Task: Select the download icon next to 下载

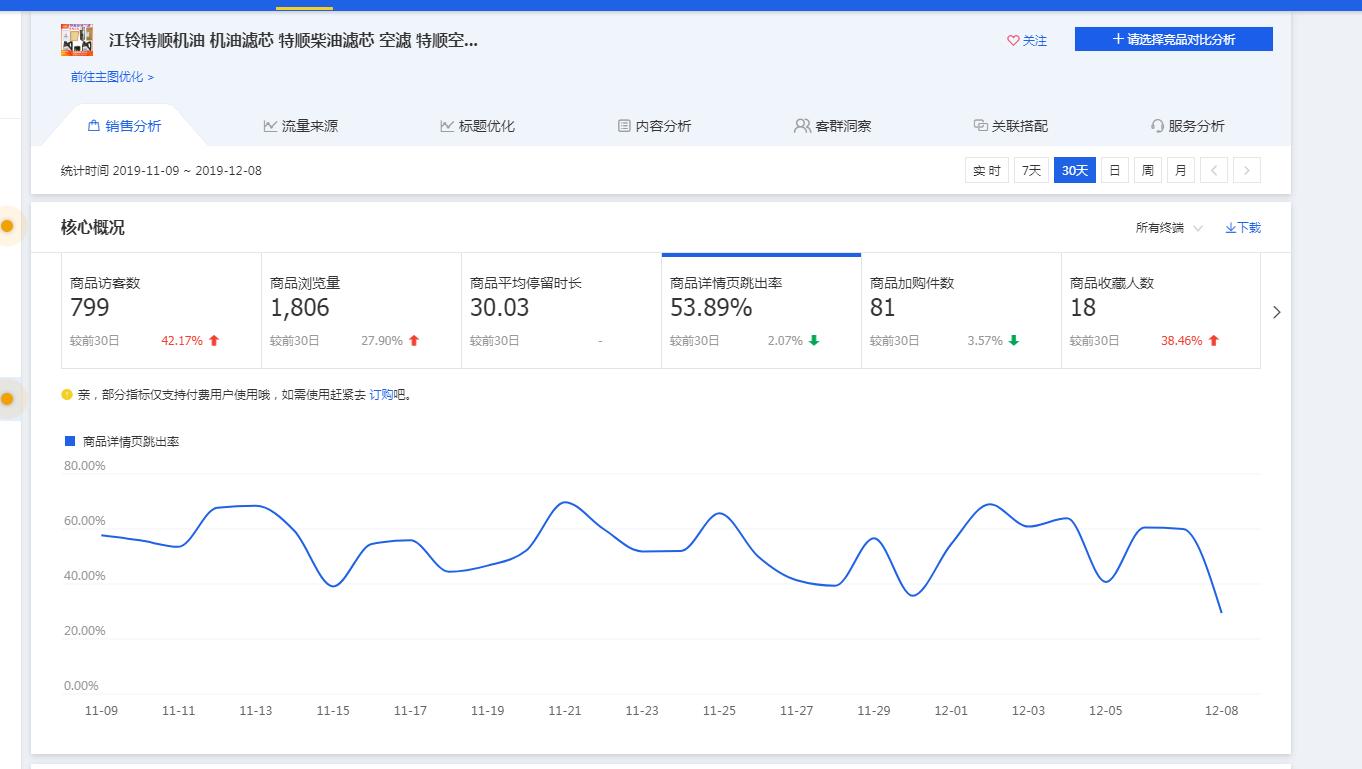Action: (x=1228, y=227)
